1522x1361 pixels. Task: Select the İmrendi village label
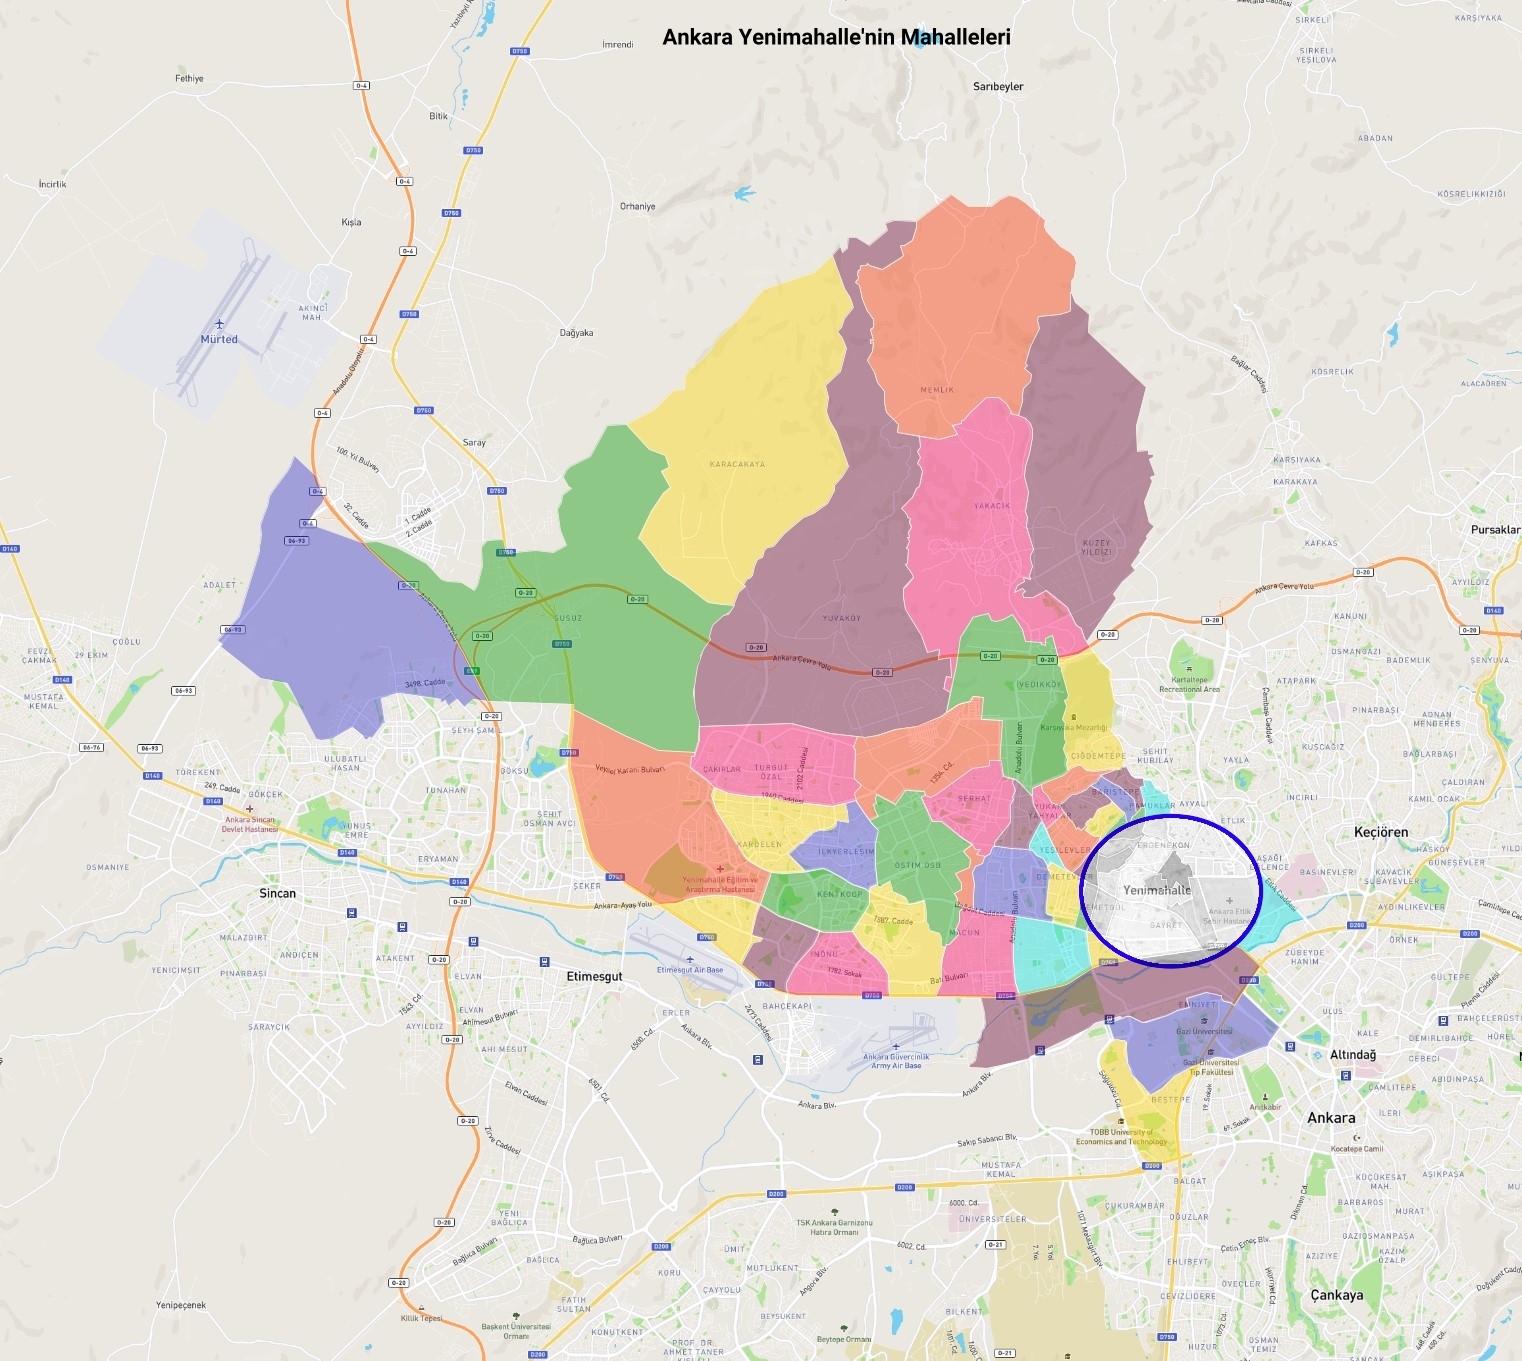coord(617,45)
